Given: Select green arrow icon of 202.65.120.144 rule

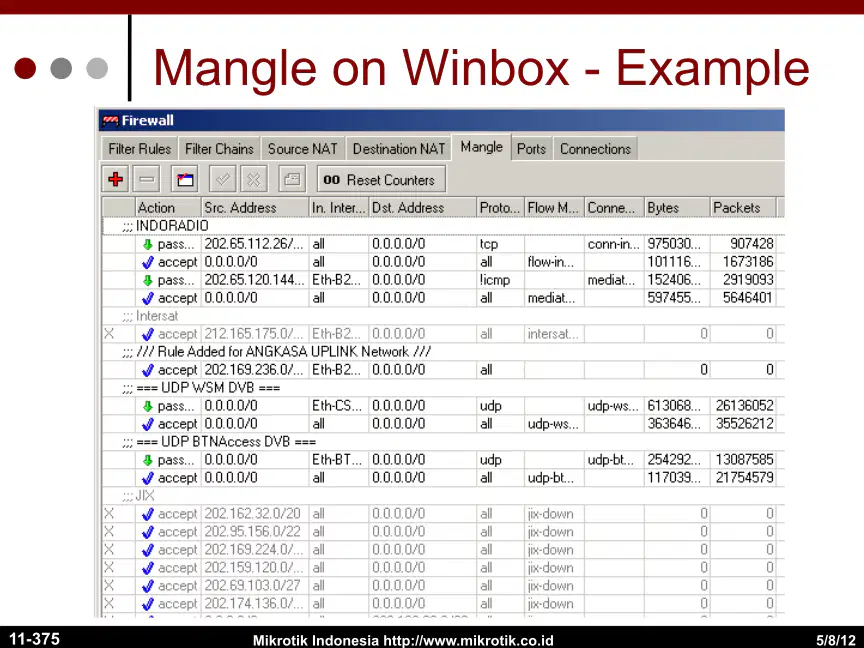Looking at the screenshot, I should (x=147, y=280).
